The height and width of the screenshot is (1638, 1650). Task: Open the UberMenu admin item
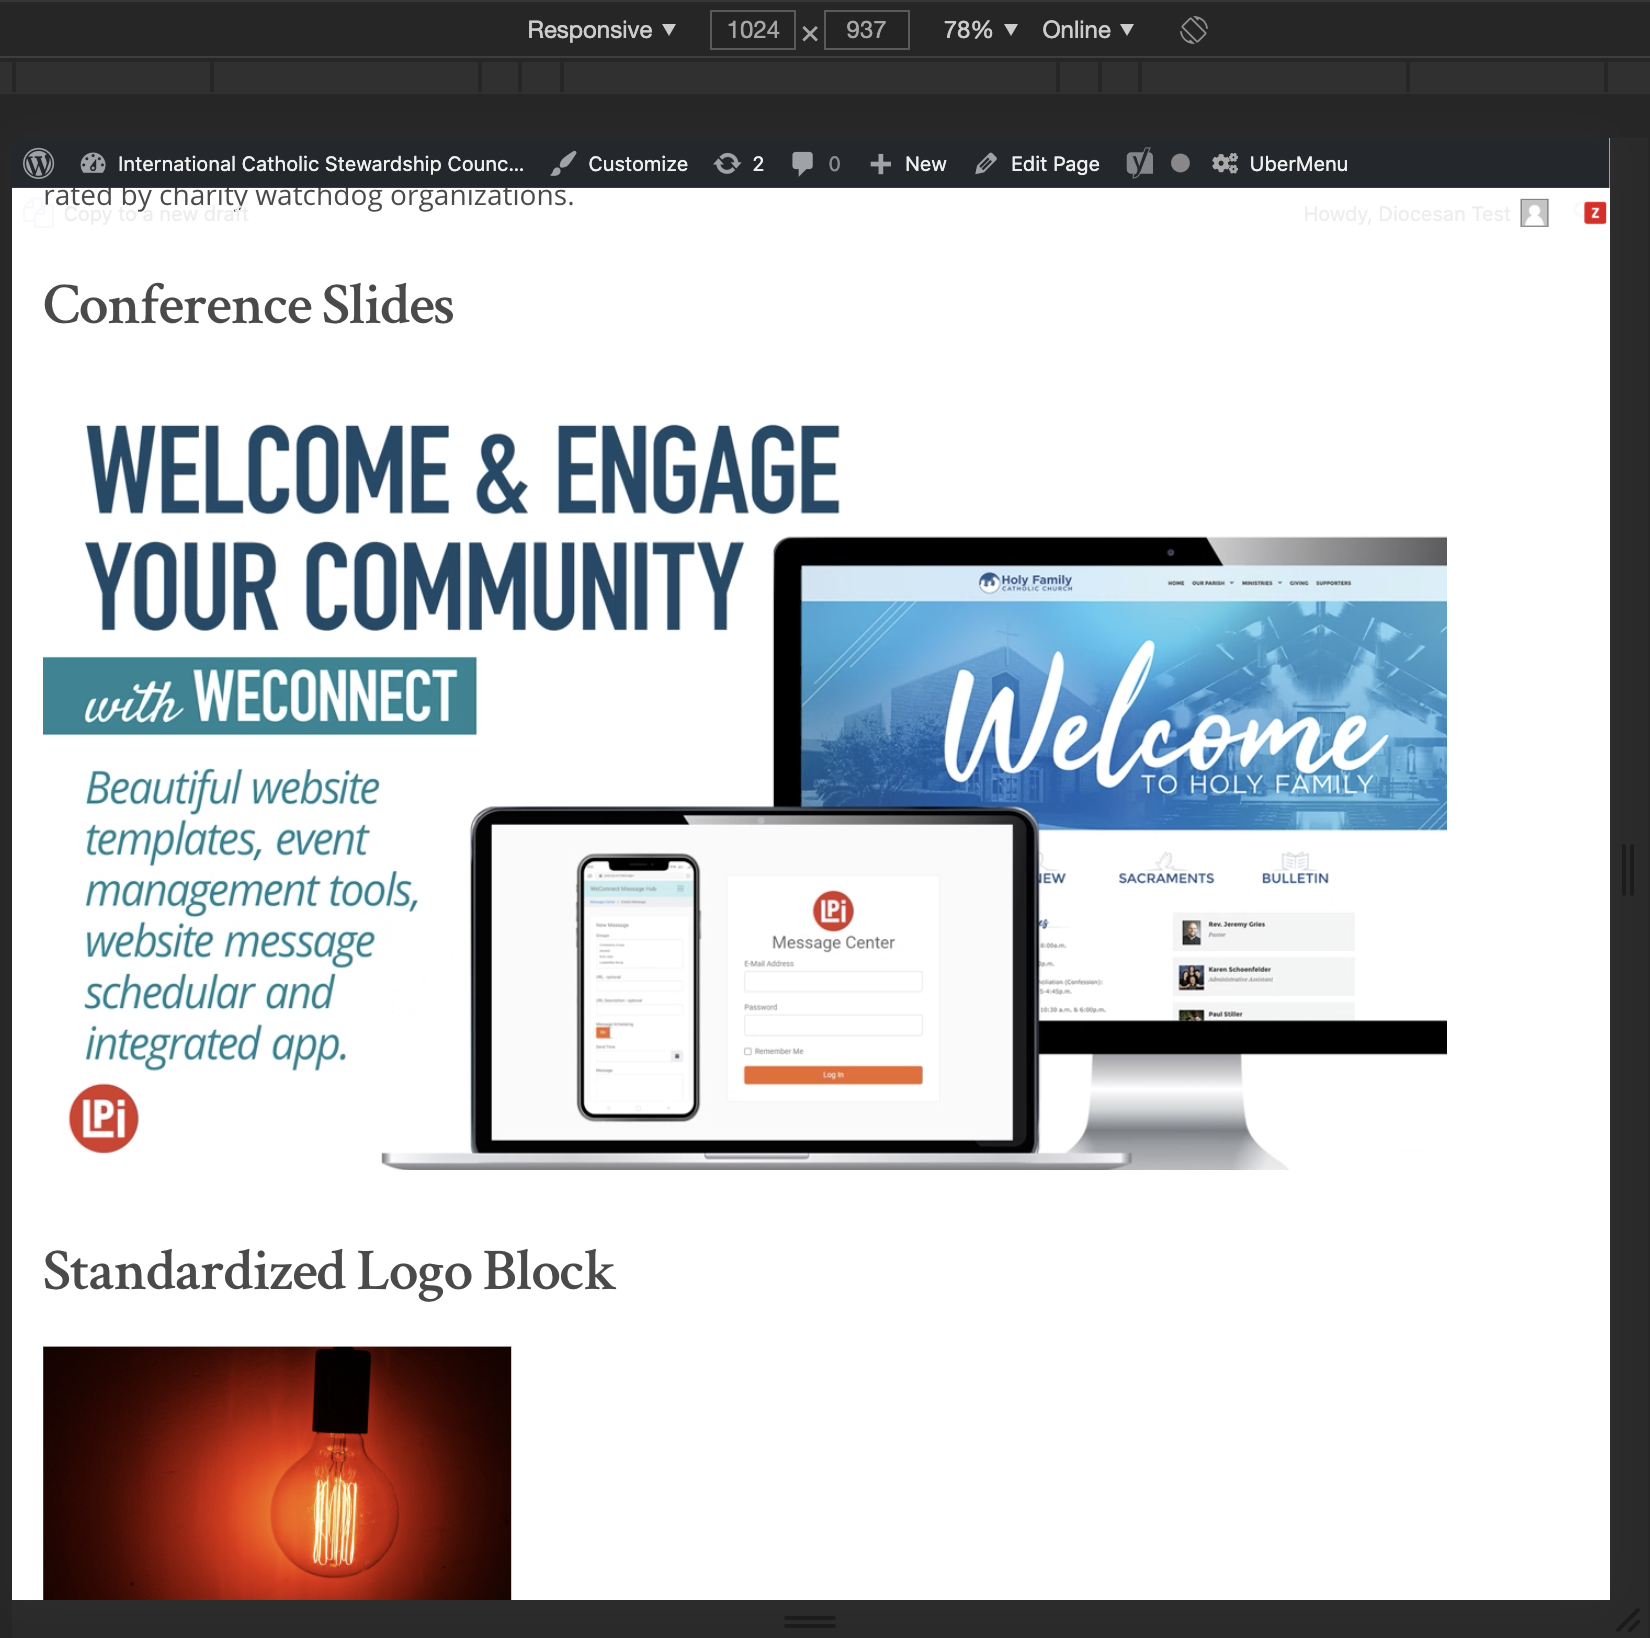coord(1280,164)
